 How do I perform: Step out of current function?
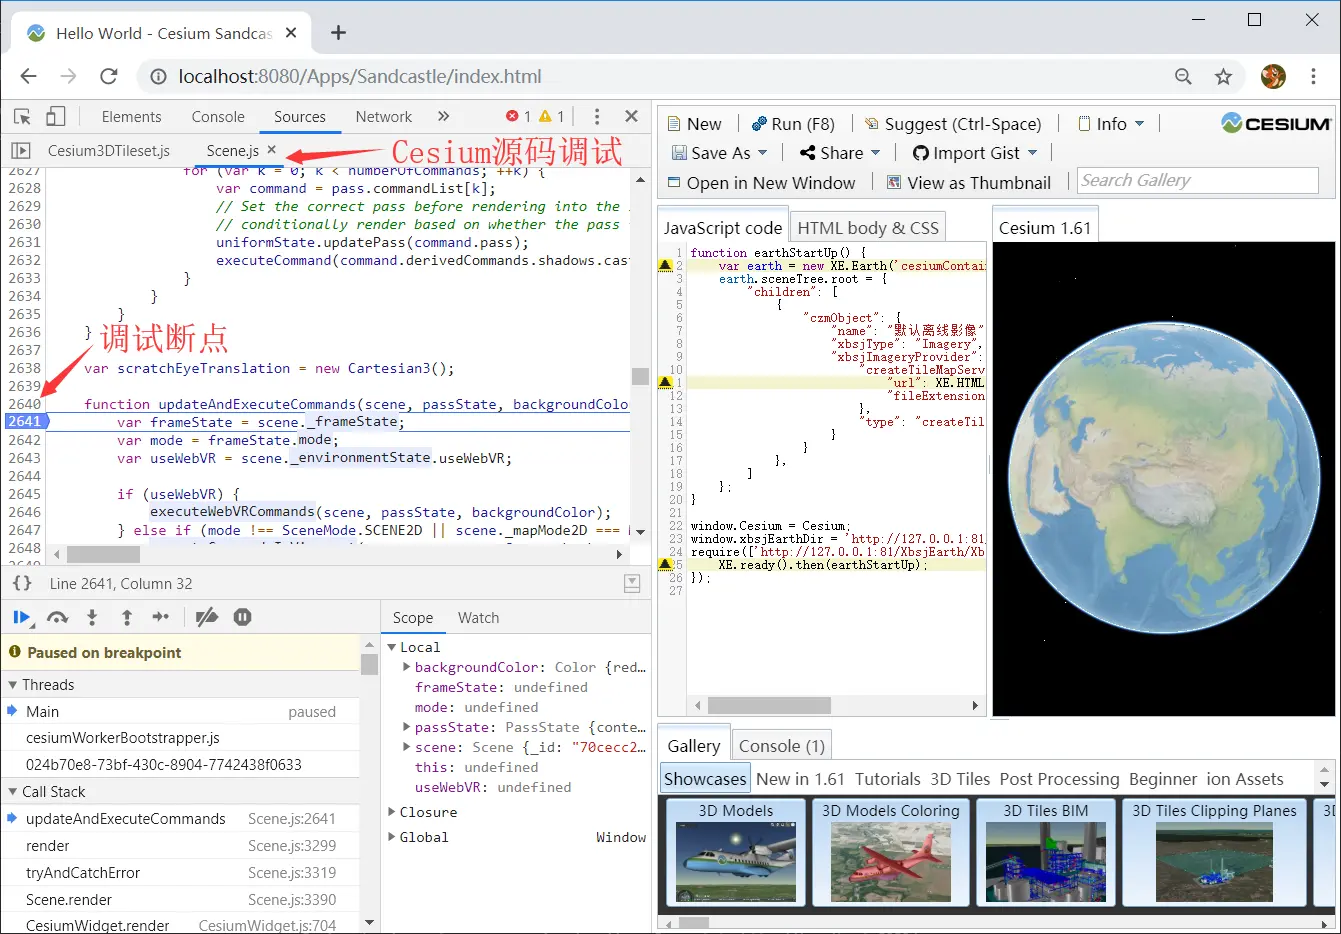point(127,617)
